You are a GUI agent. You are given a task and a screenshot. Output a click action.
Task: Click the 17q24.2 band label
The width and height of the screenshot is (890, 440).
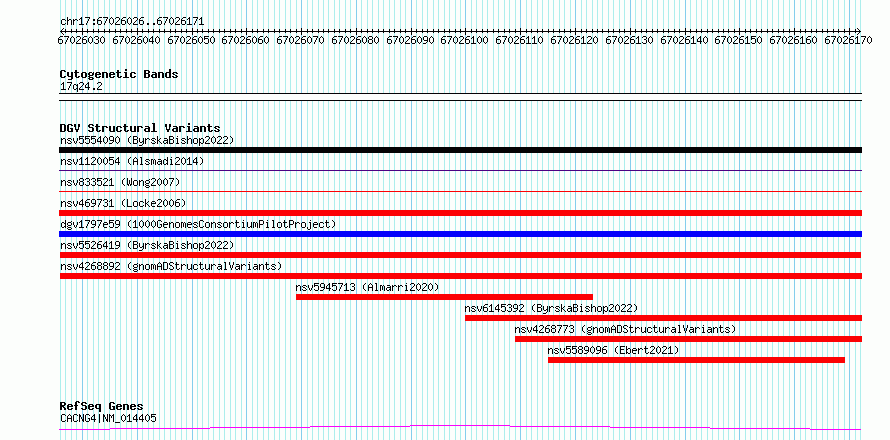pos(81,86)
